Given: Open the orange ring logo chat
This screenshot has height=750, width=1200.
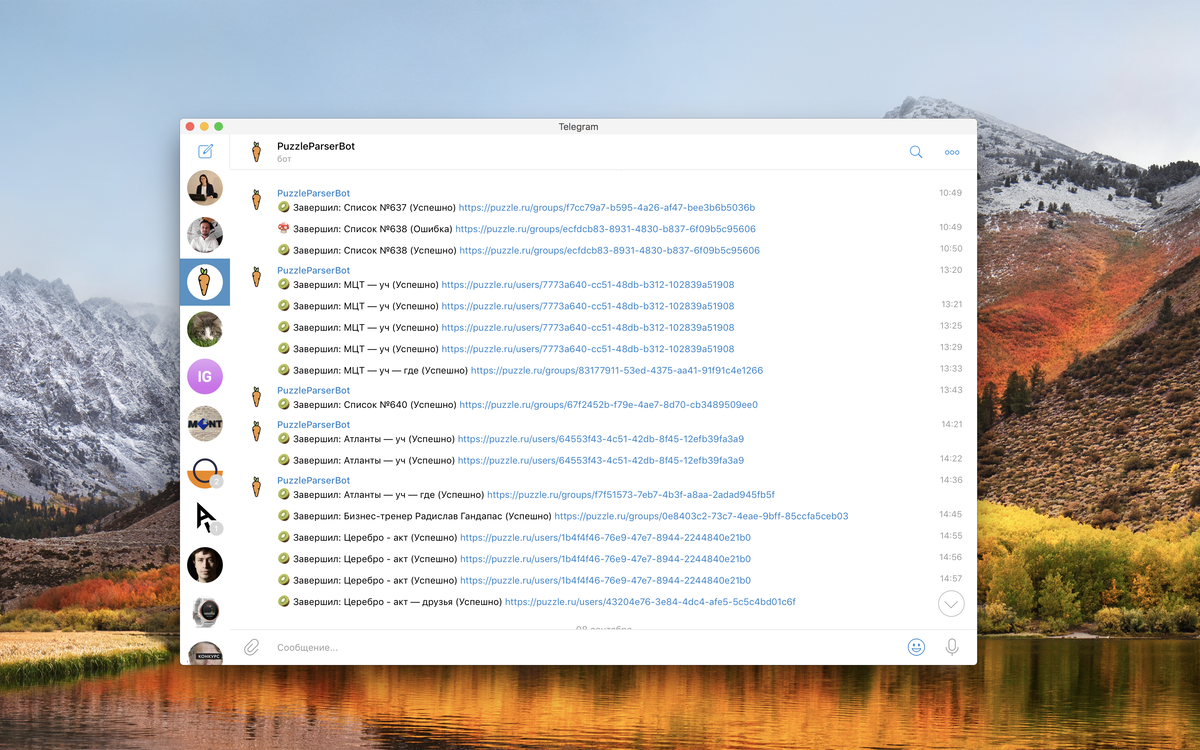Looking at the screenshot, I should (205, 471).
